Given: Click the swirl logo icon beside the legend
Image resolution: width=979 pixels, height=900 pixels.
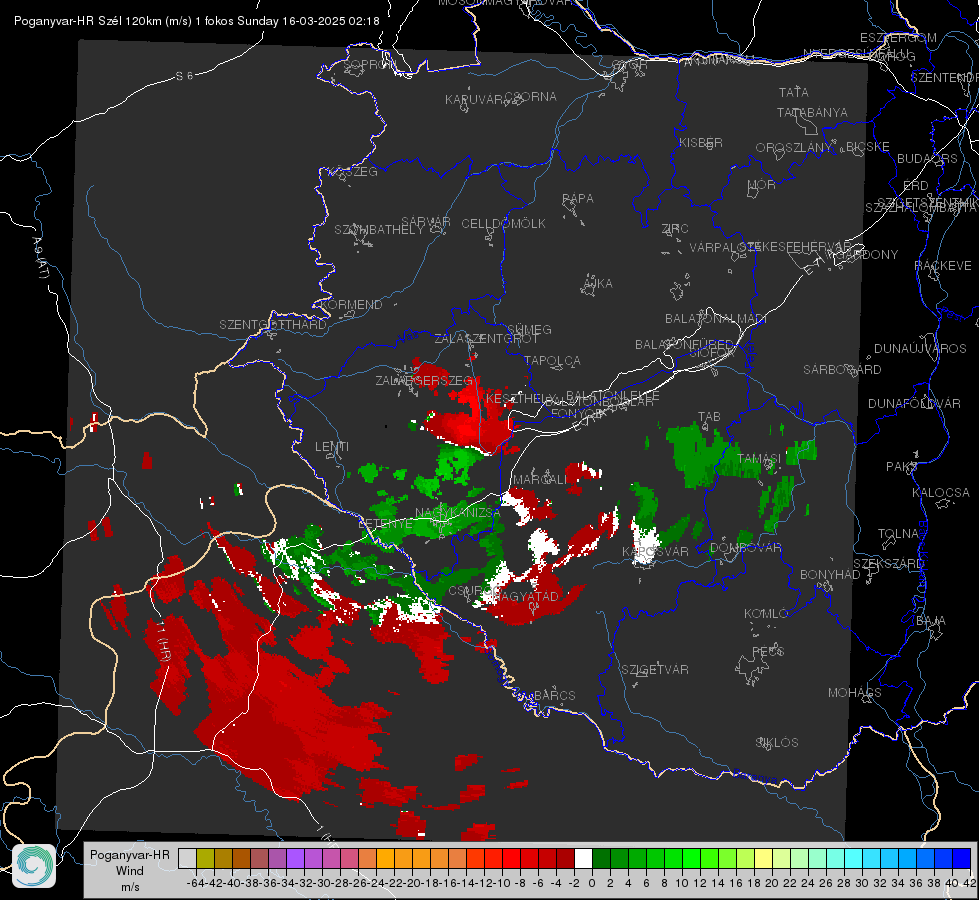Looking at the screenshot, I should (34, 866).
